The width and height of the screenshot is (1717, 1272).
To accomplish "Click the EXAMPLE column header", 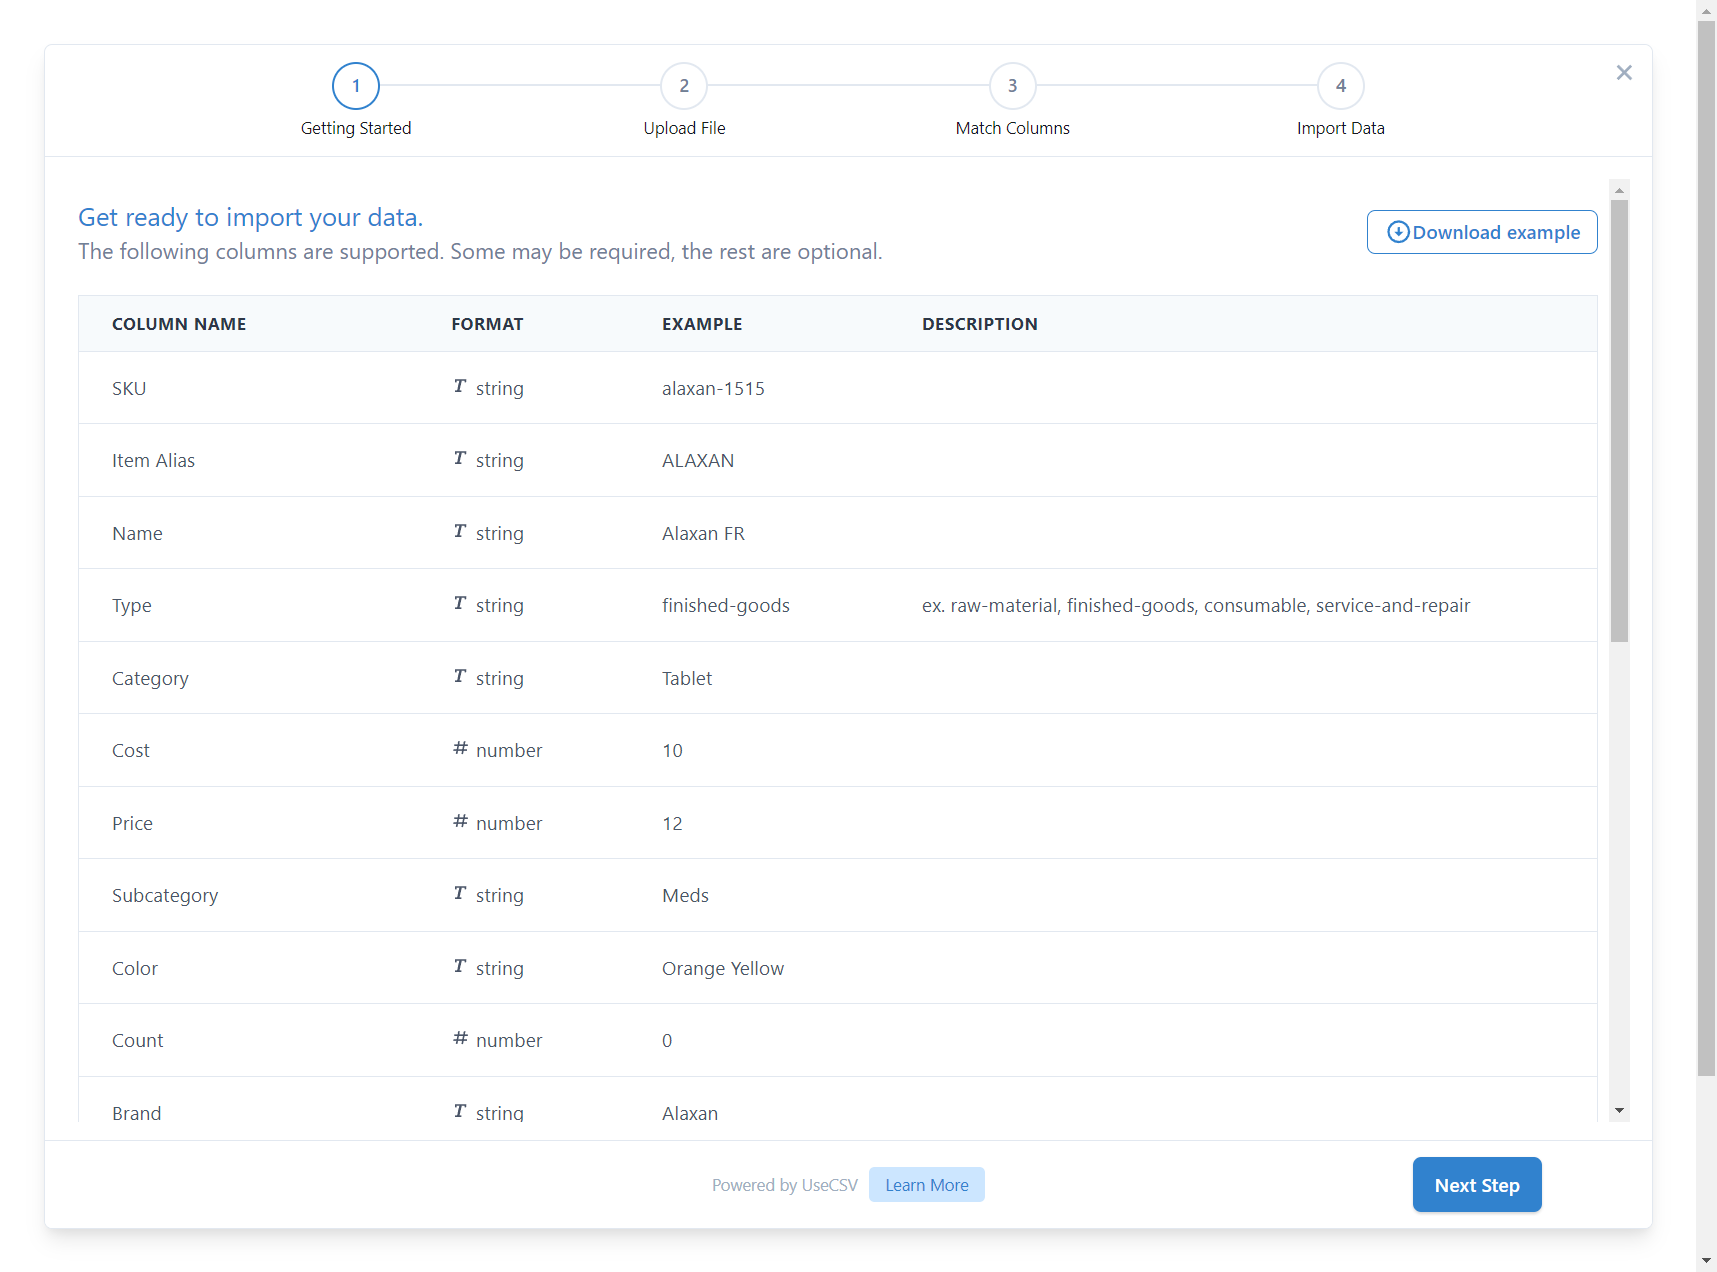I will (x=702, y=324).
